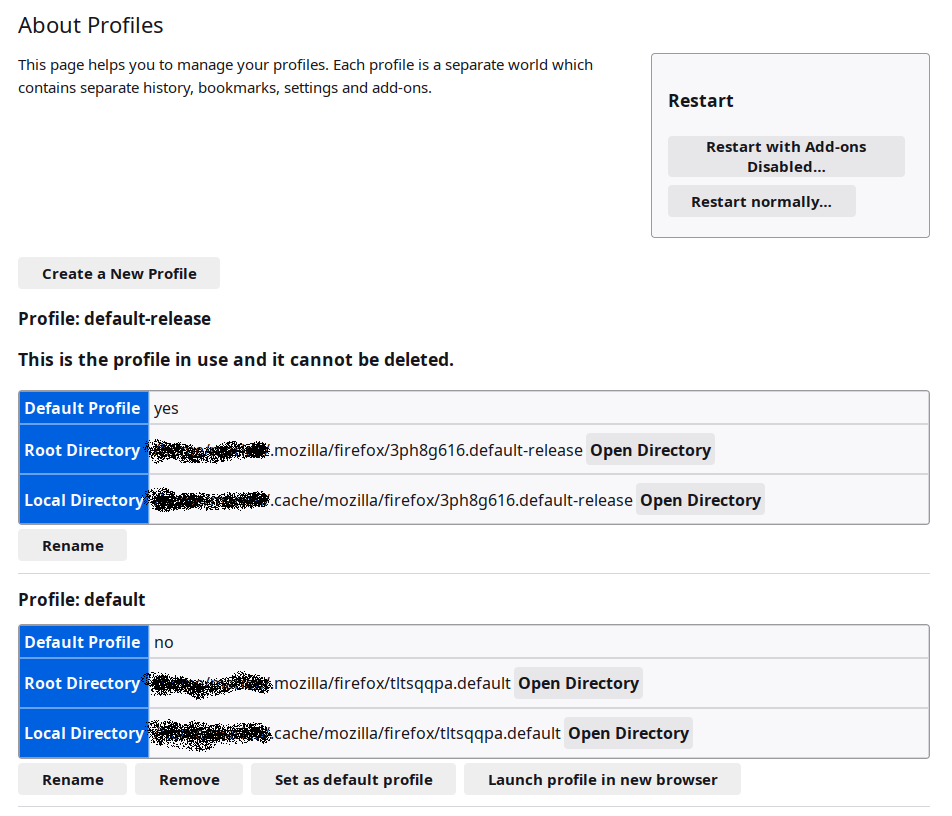Open Root Directory of tltsqqpa.default profile

[578, 683]
